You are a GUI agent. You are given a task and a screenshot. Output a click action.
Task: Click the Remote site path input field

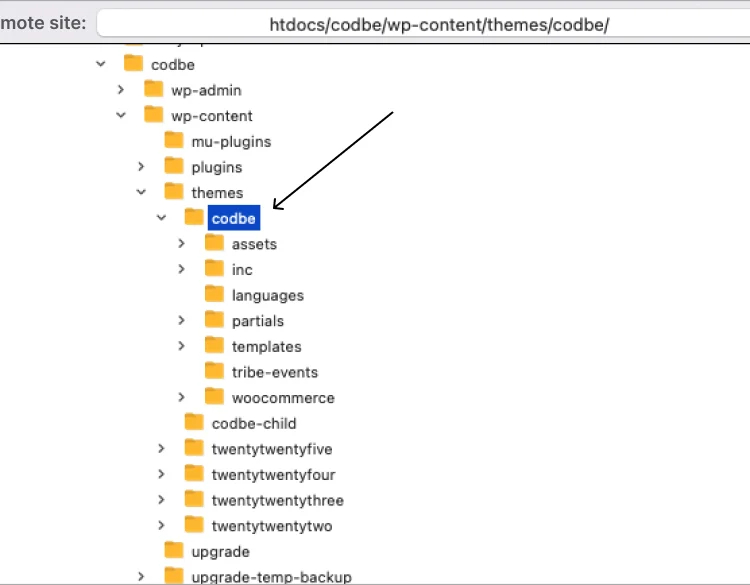424,24
